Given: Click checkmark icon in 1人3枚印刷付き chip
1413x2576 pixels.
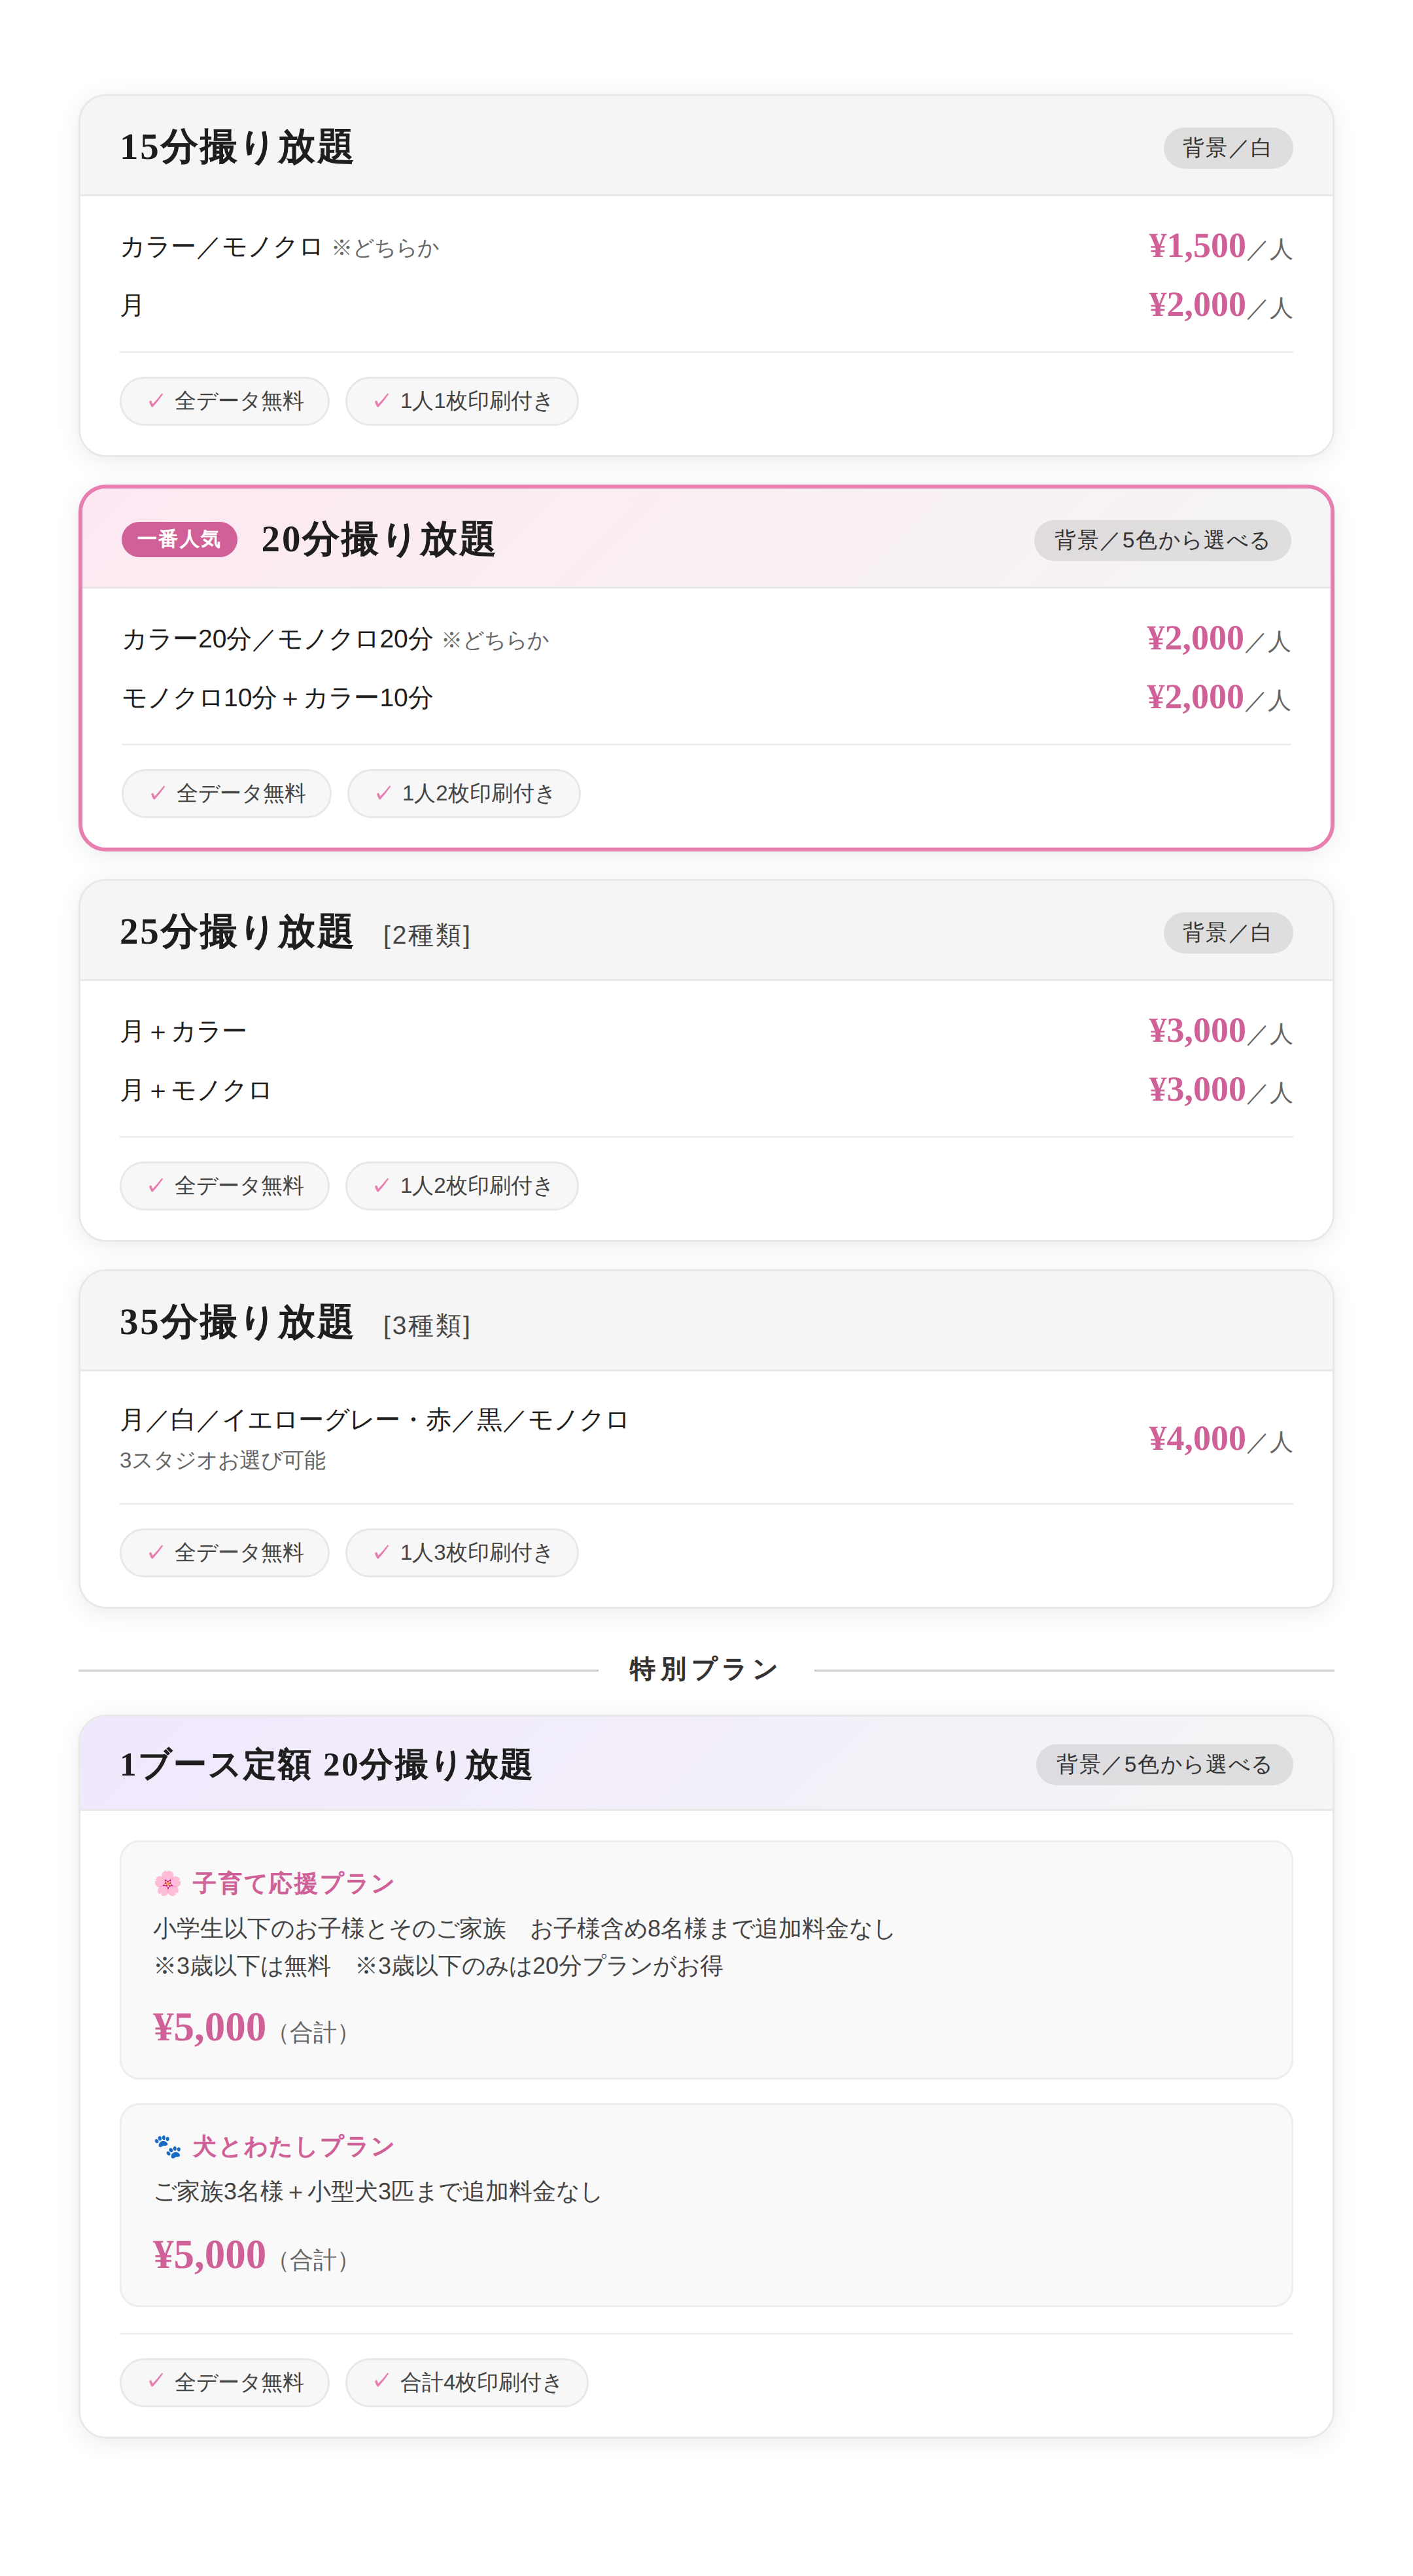Looking at the screenshot, I should [381, 1552].
